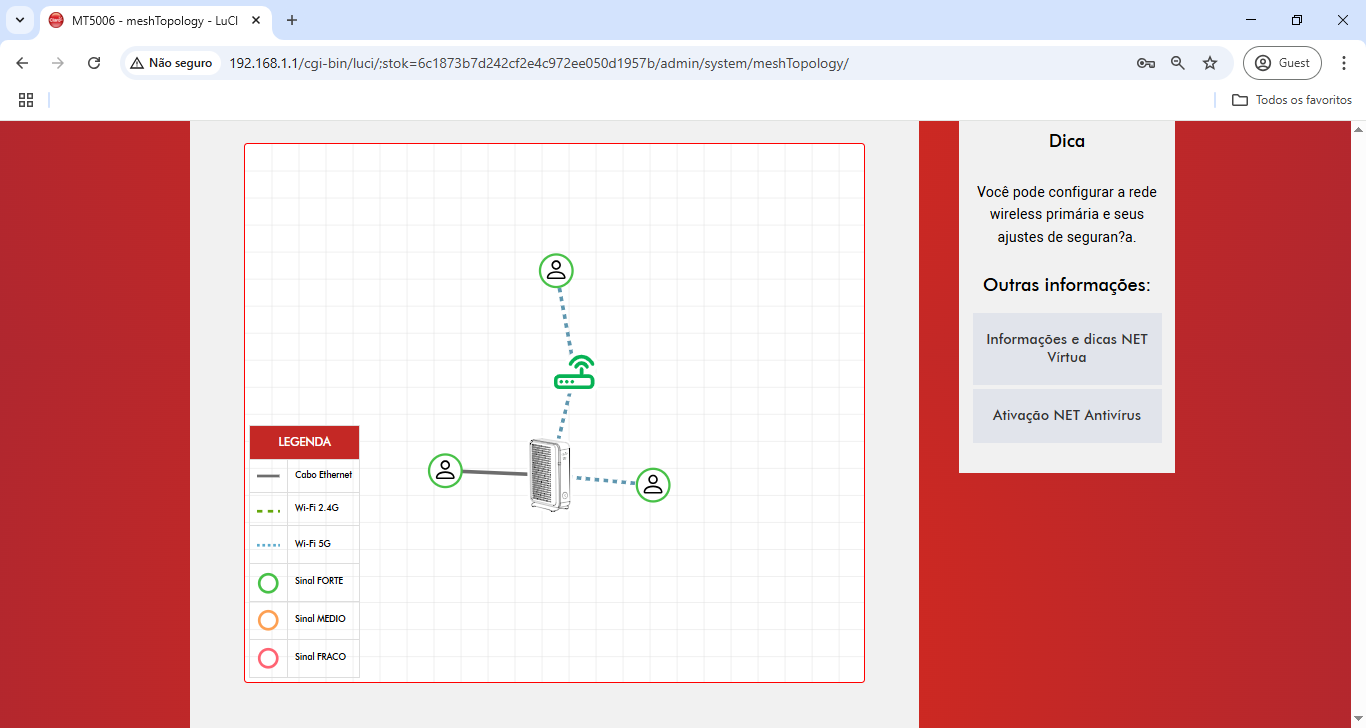Open the saved passwords key icon
The height and width of the screenshot is (728, 1366).
pos(1146,63)
